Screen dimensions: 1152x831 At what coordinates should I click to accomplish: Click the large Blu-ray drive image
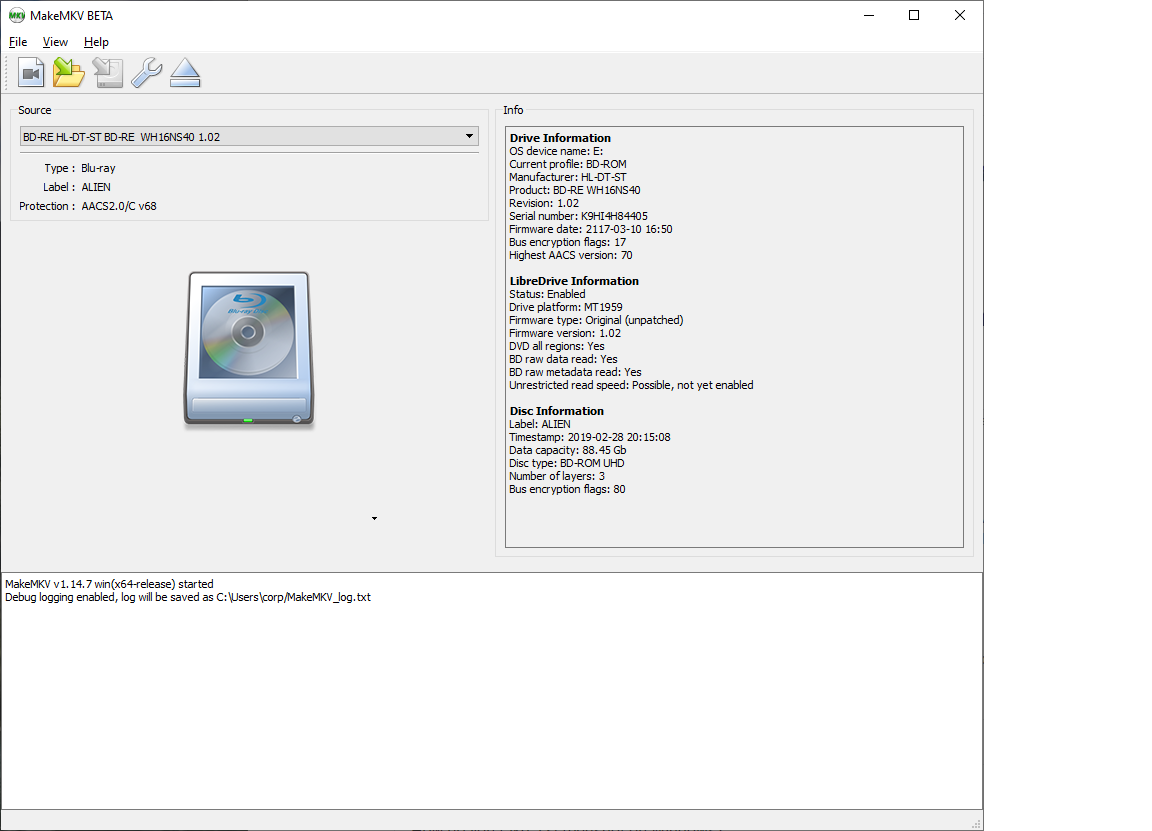[249, 348]
